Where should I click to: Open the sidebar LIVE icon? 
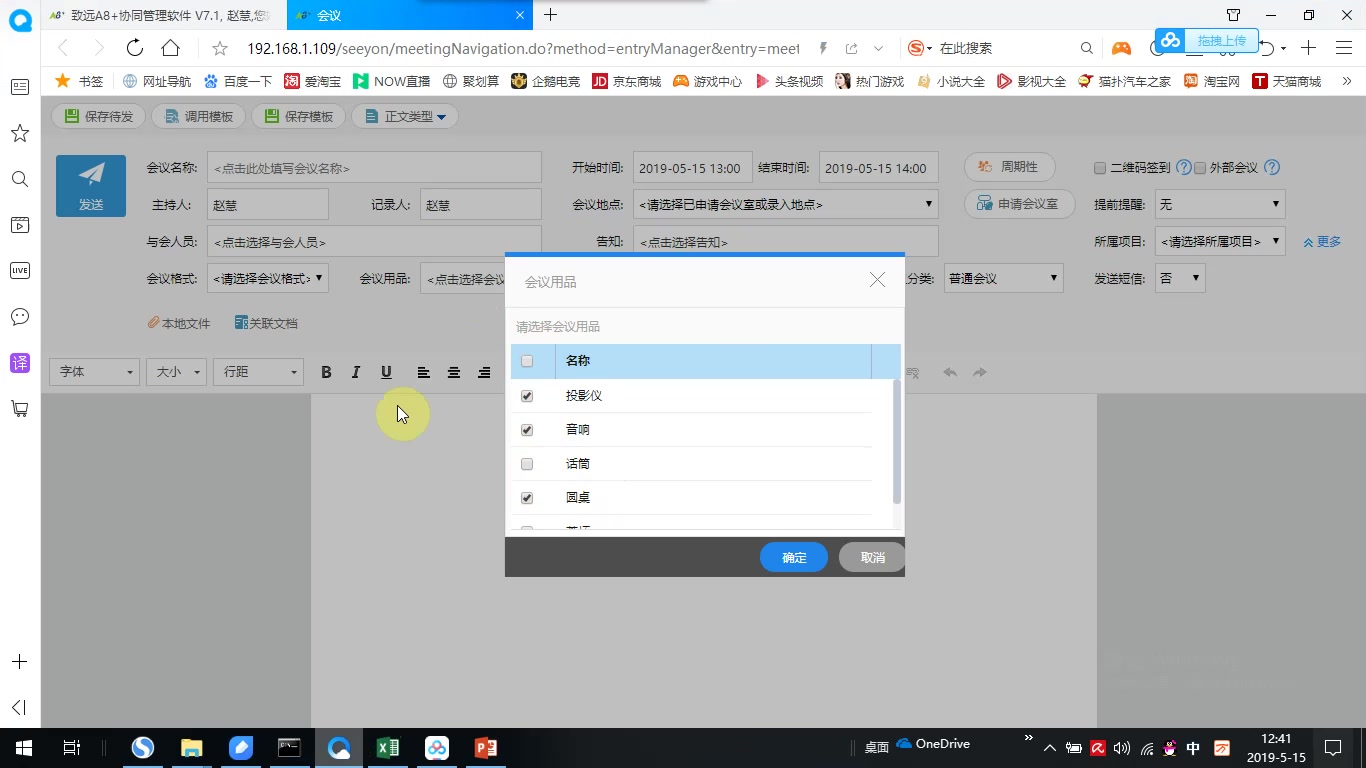click(x=19, y=270)
